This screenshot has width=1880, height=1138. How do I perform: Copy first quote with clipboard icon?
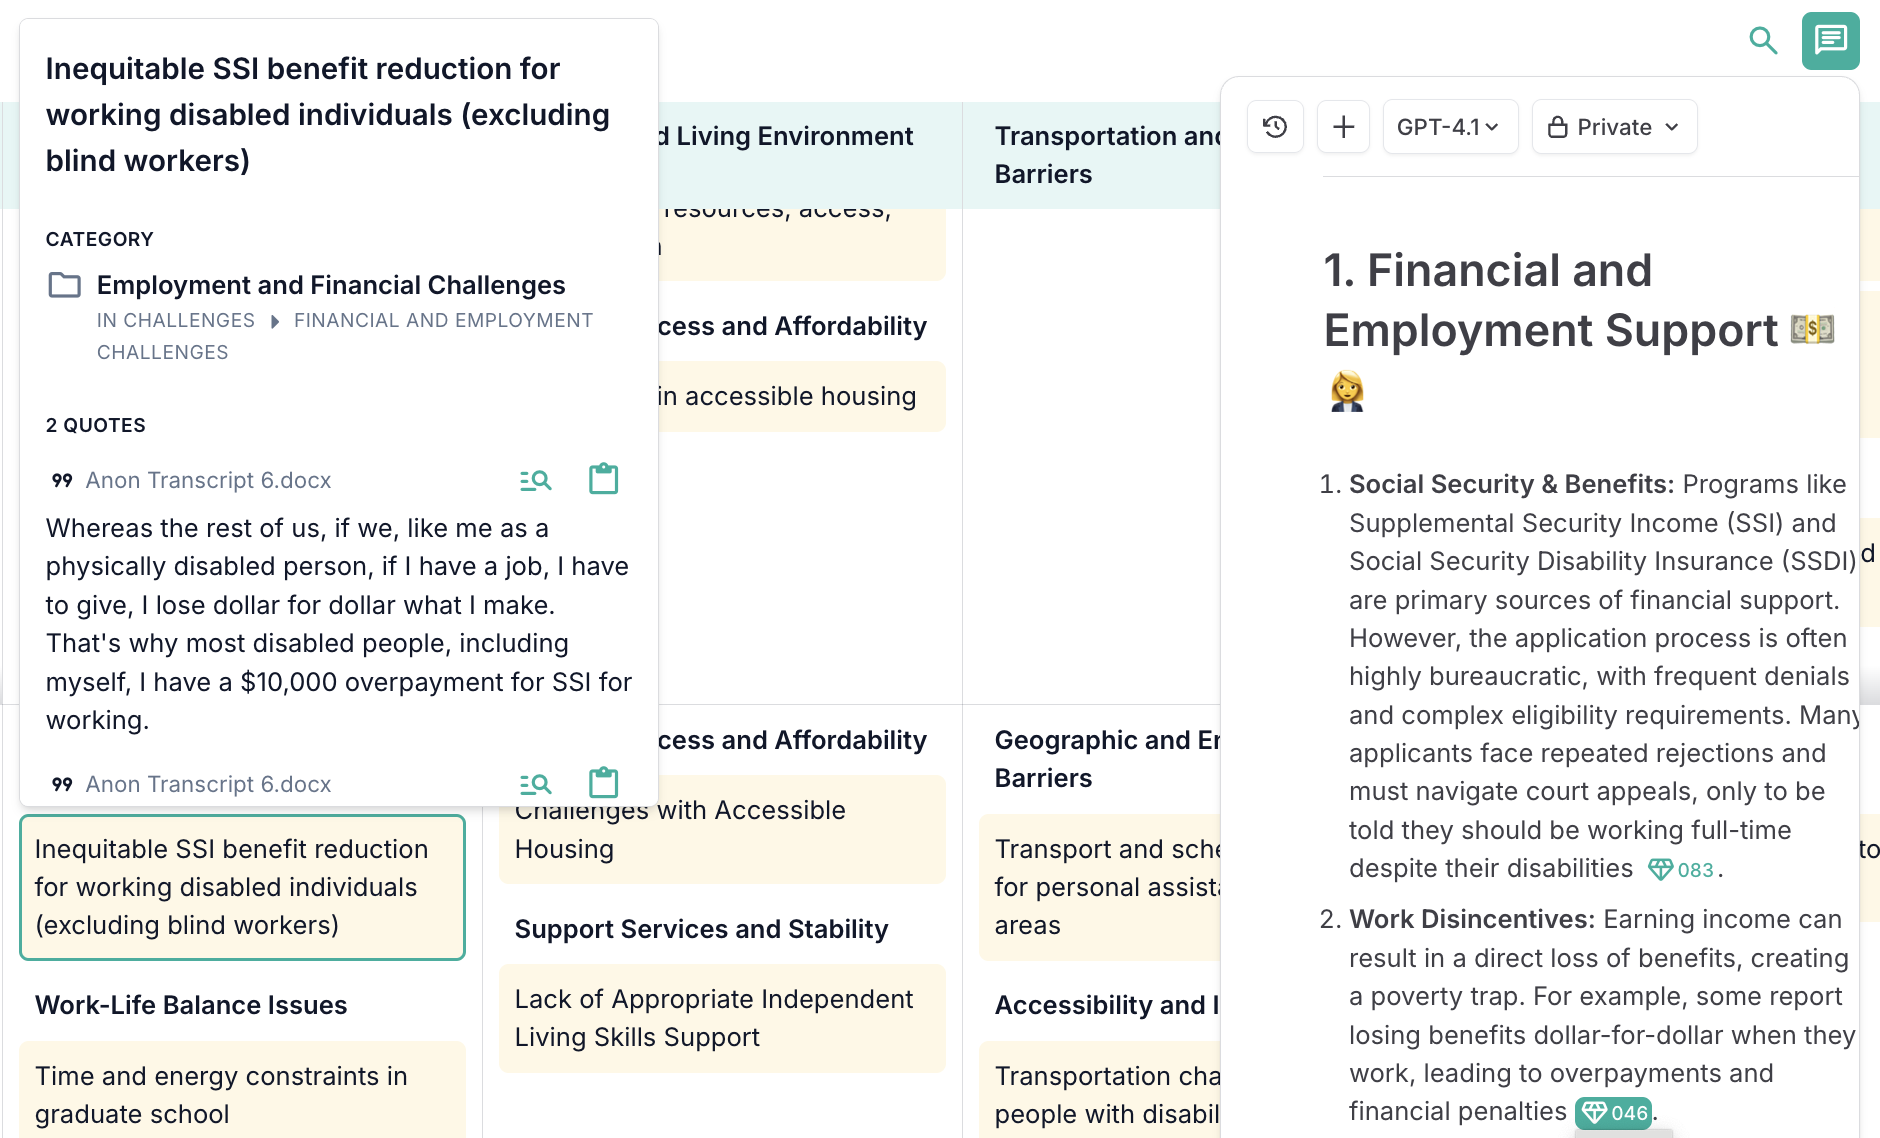(x=603, y=480)
